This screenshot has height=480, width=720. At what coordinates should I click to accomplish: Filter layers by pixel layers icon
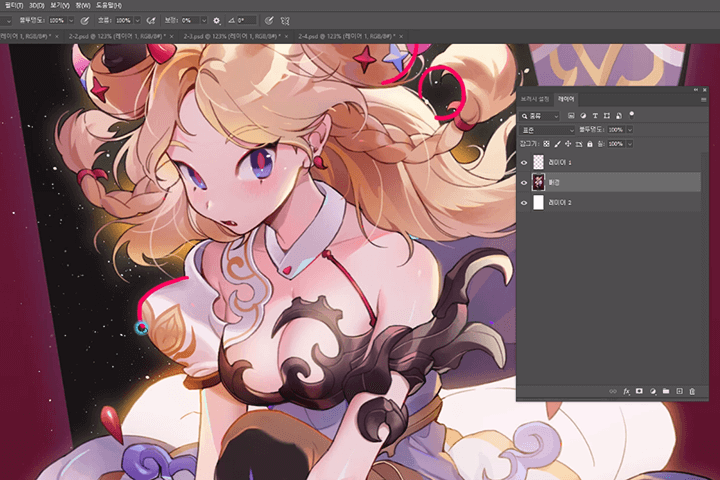click(571, 116)
